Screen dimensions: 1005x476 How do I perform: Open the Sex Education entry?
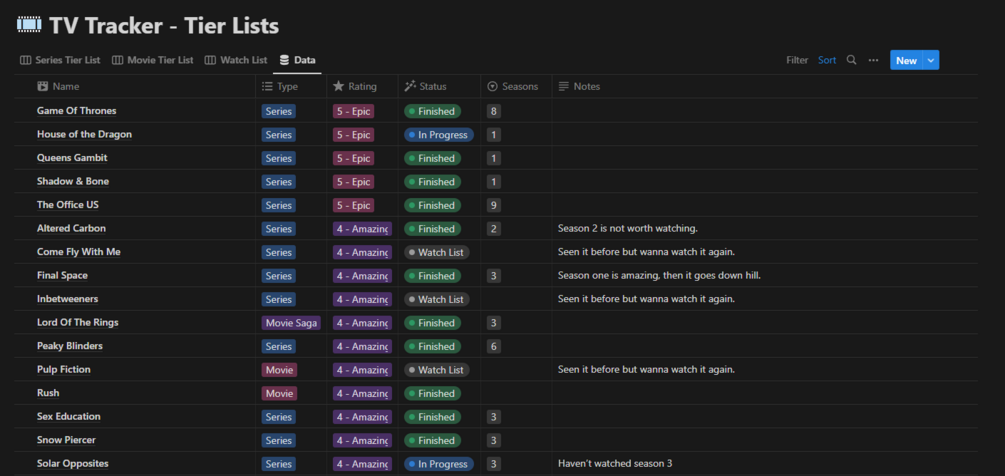coord(69,416)
